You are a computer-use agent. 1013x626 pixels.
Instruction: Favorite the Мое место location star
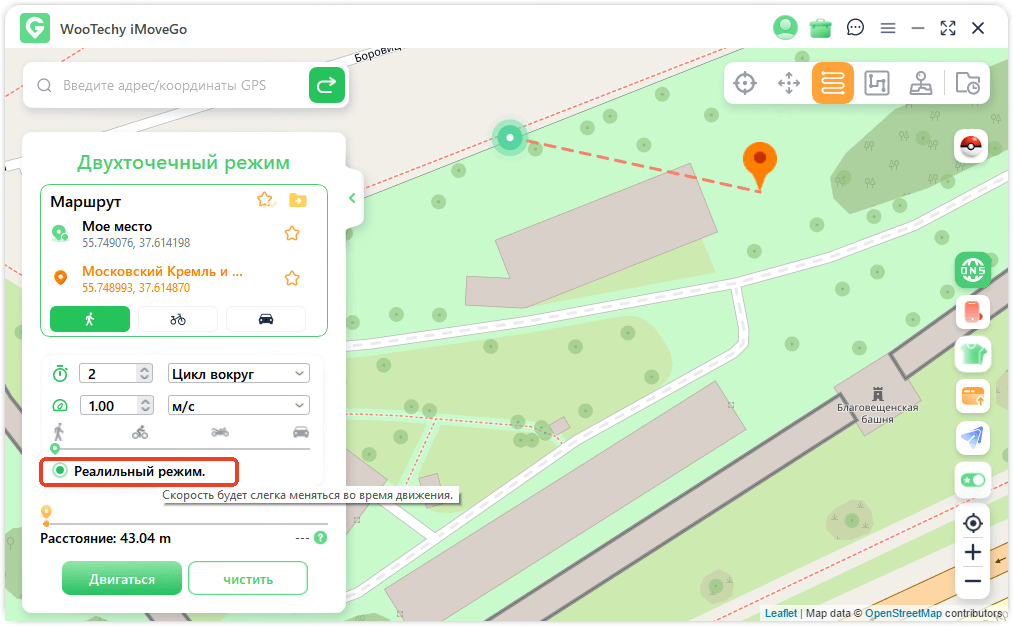(292, 233)
